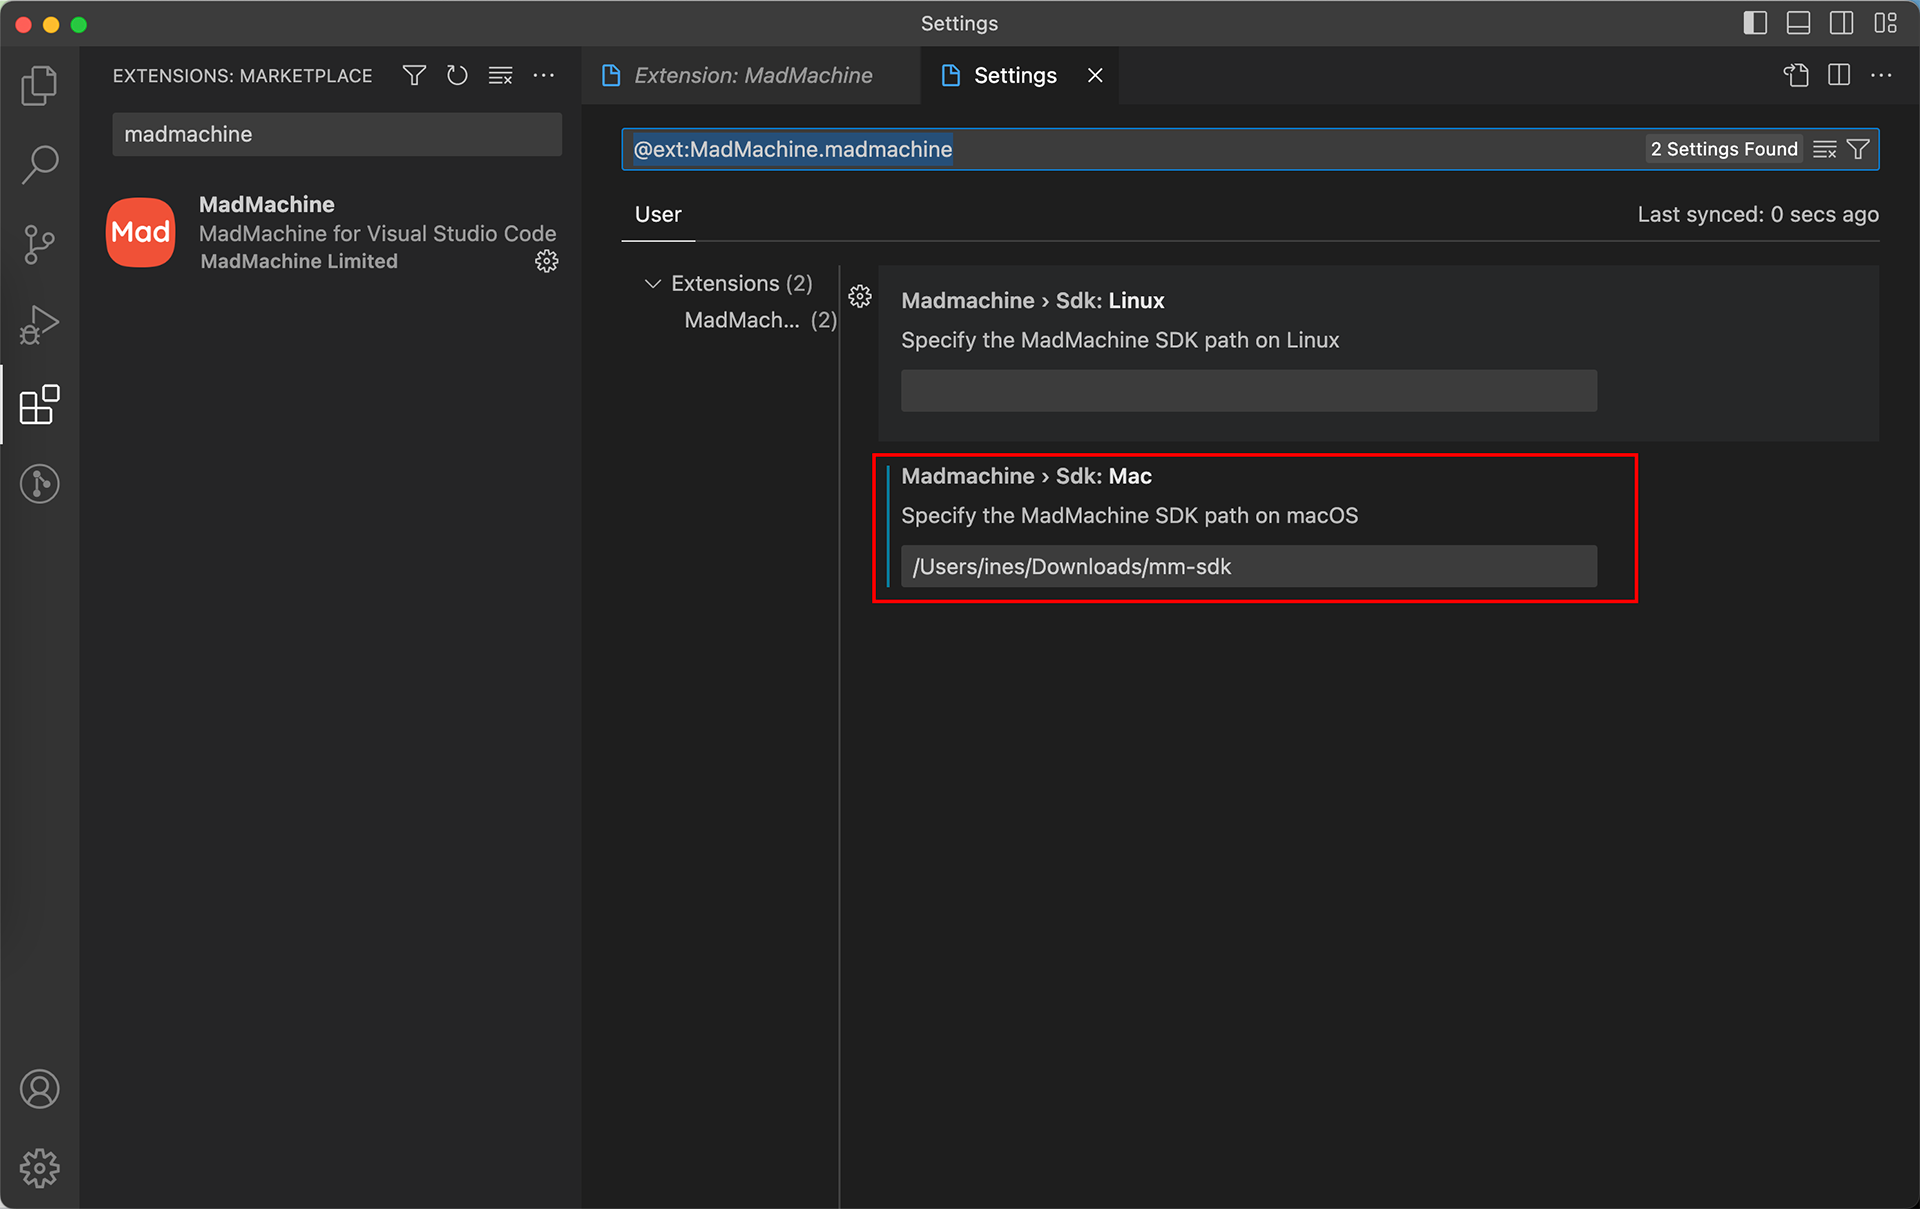Viewport: 1920px width, 1209px height.
Task: Edit the Sdk: Mac path field
Action: click(x=1249, y=566)
